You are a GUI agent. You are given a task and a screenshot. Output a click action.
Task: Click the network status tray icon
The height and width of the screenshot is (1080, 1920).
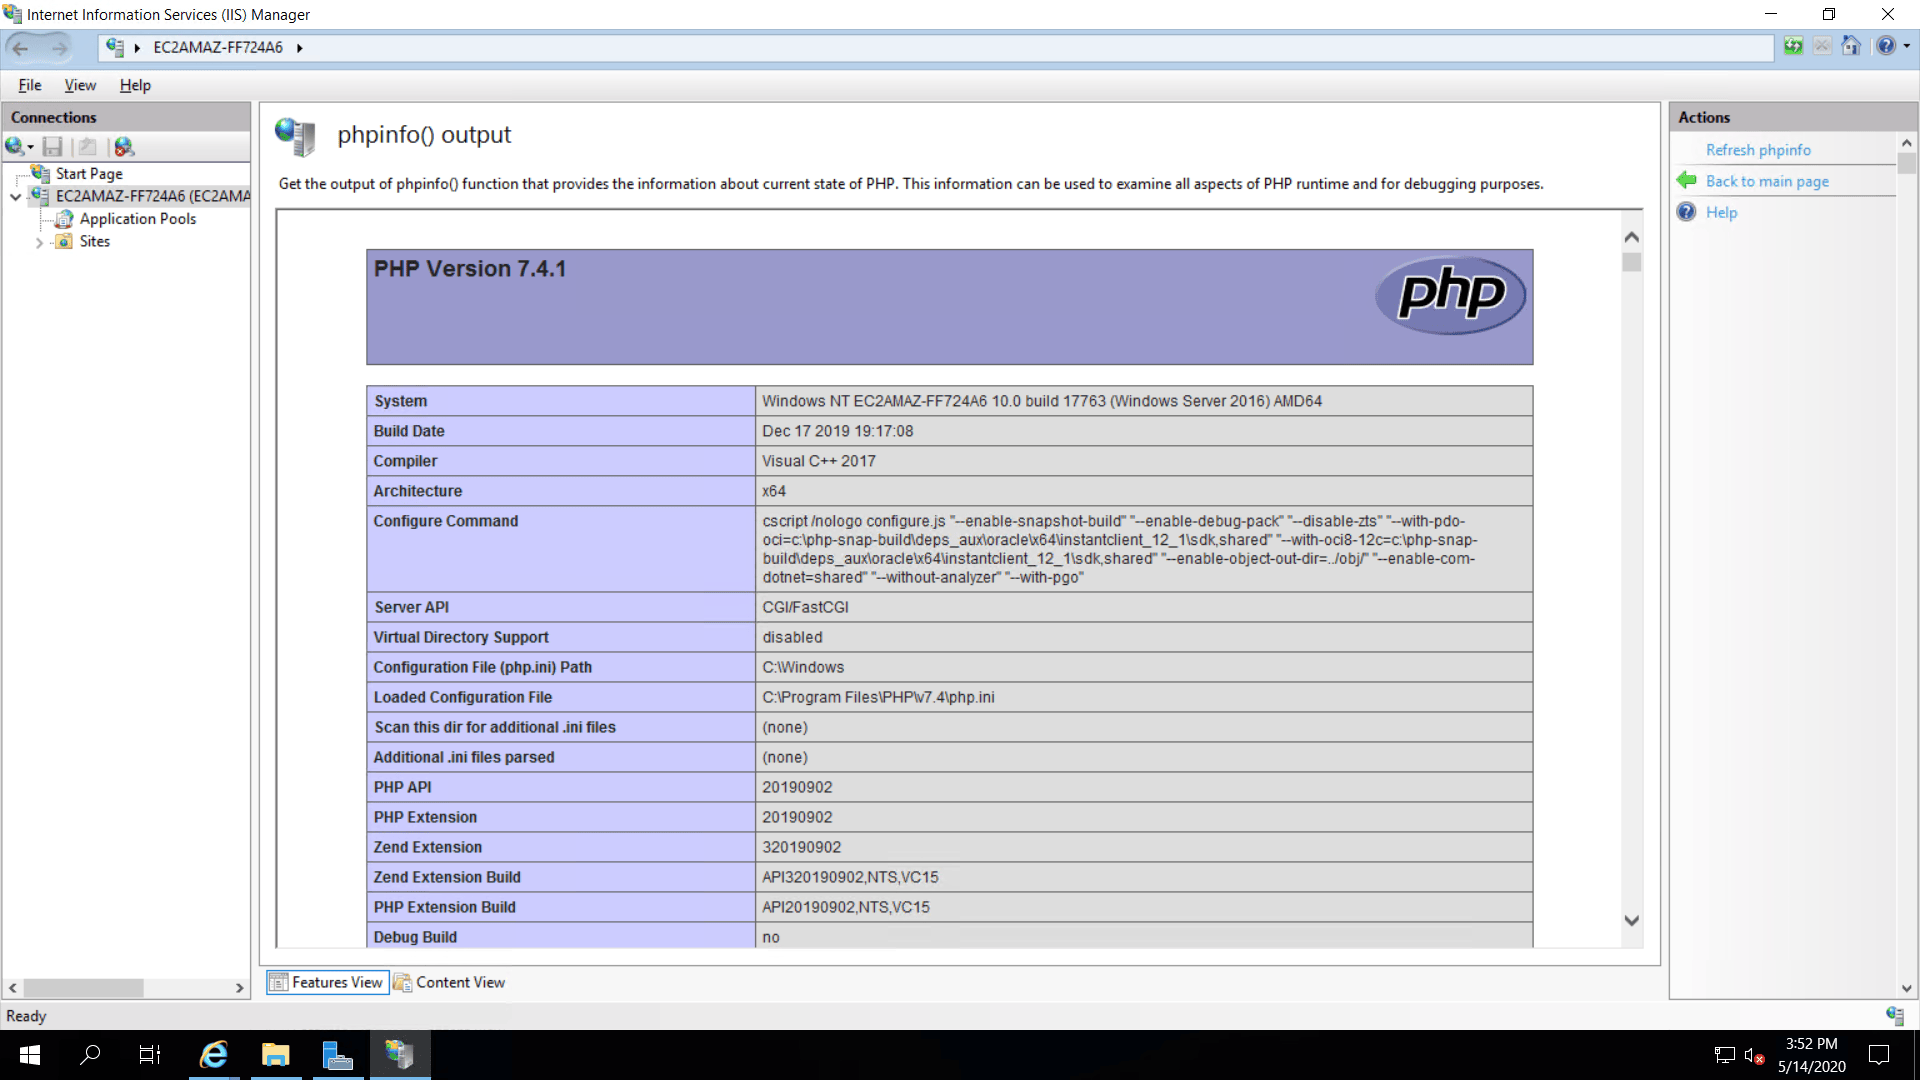point(1725,1055)
